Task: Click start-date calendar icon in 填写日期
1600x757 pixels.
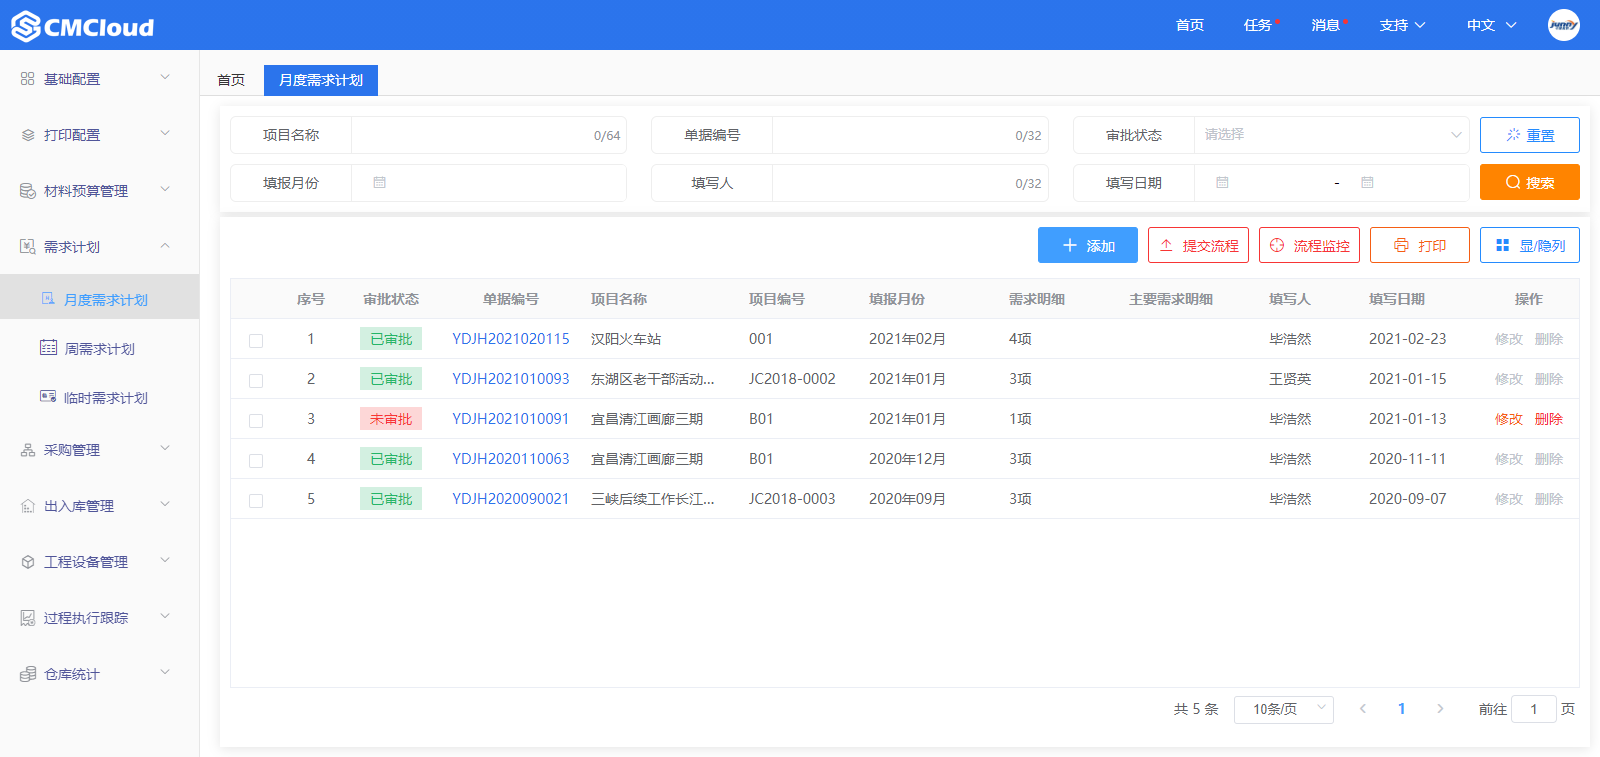Action: [1222, 182]
